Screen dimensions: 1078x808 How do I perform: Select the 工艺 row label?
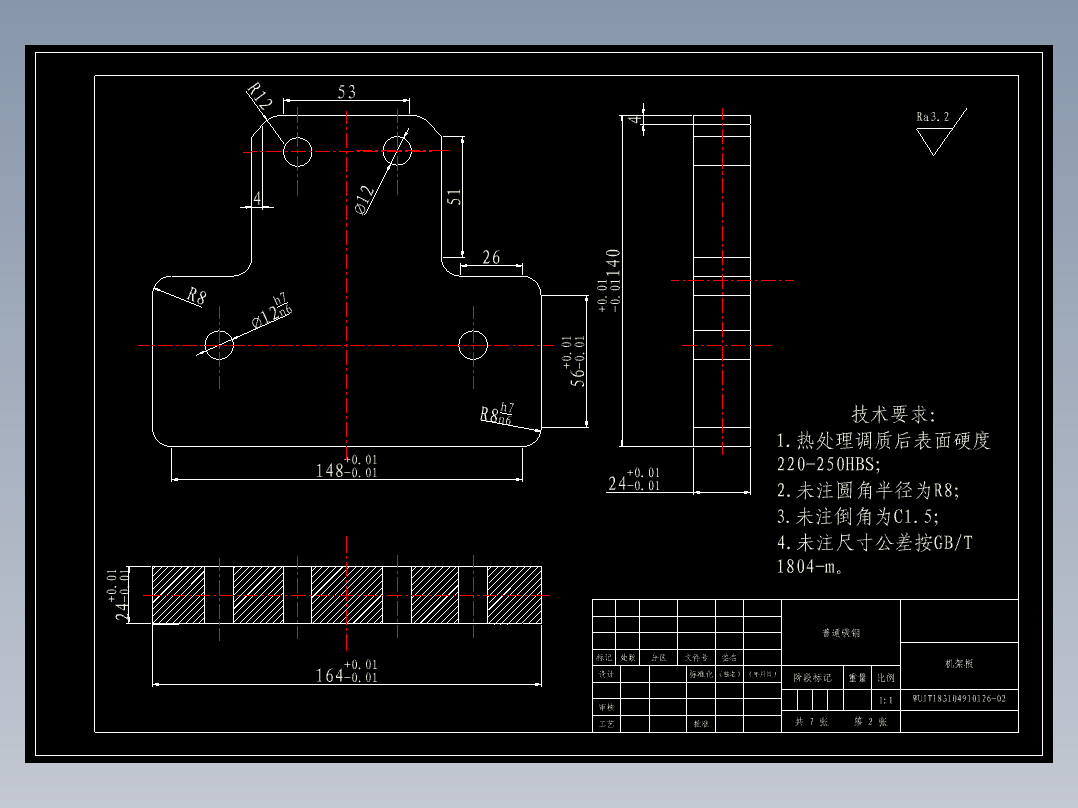[606, 723]
